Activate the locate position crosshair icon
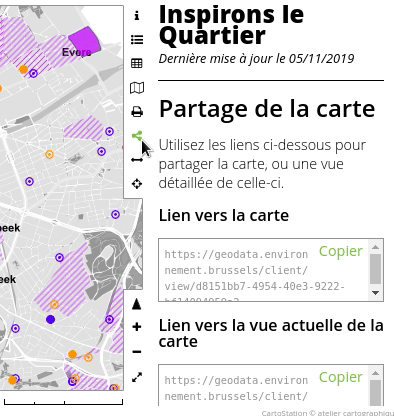Screen dimensions: 394x416 click(x=137, y=184)
